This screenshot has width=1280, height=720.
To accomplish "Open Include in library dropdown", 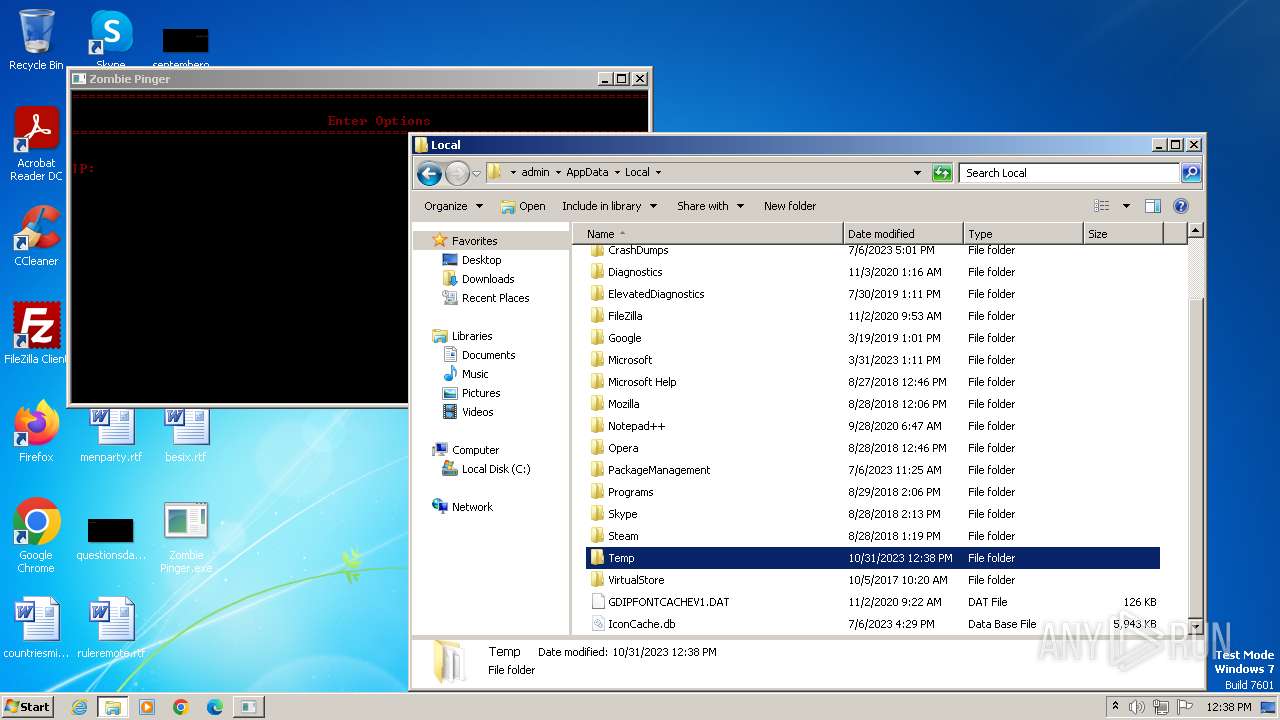I will tap(609, 206).
